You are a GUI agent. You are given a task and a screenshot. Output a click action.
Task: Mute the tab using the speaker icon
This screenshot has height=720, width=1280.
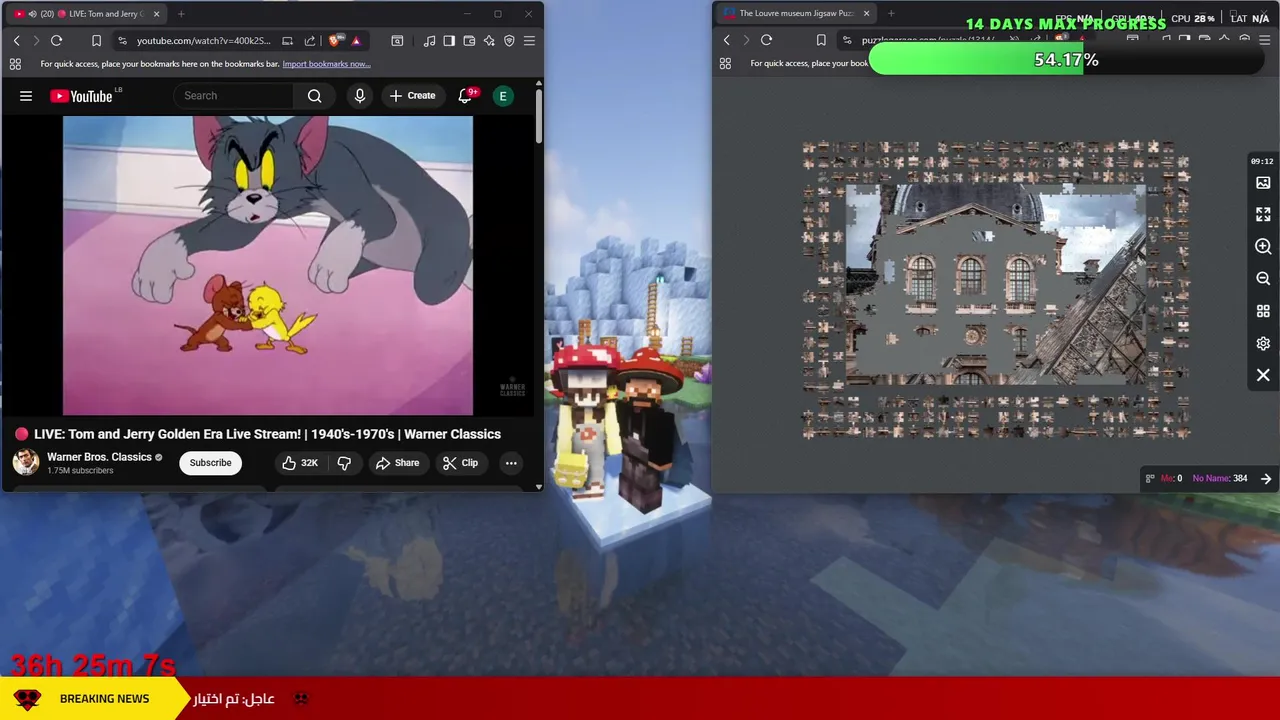click(32, 14)
